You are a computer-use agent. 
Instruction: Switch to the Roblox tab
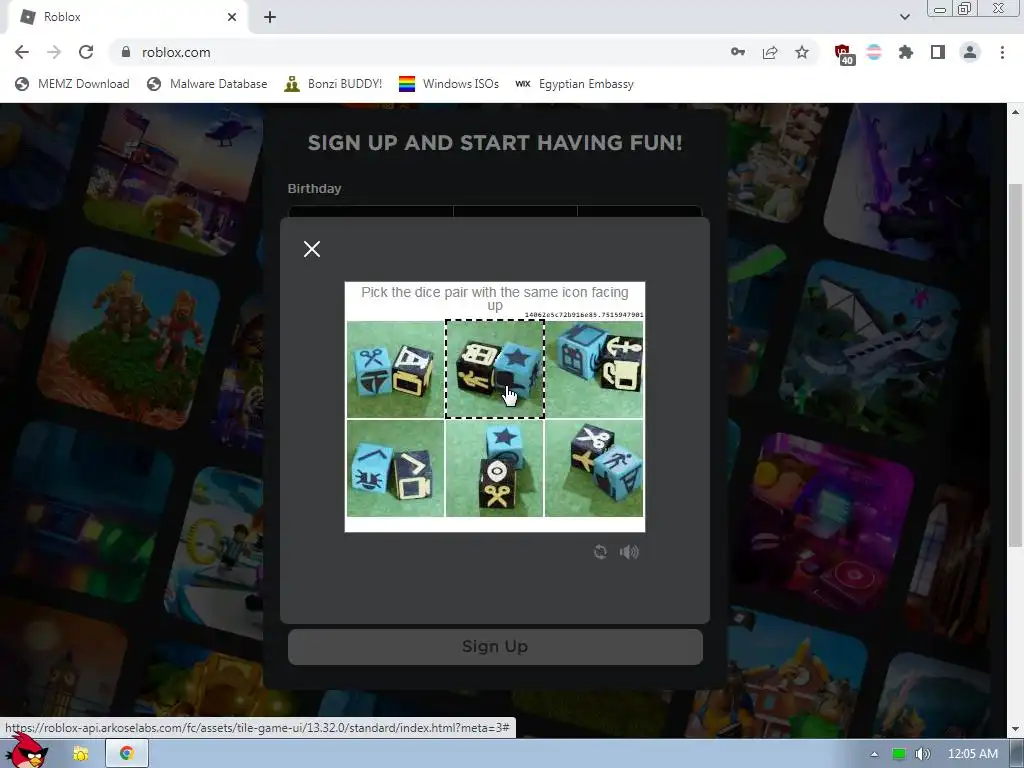pos(127,17)
